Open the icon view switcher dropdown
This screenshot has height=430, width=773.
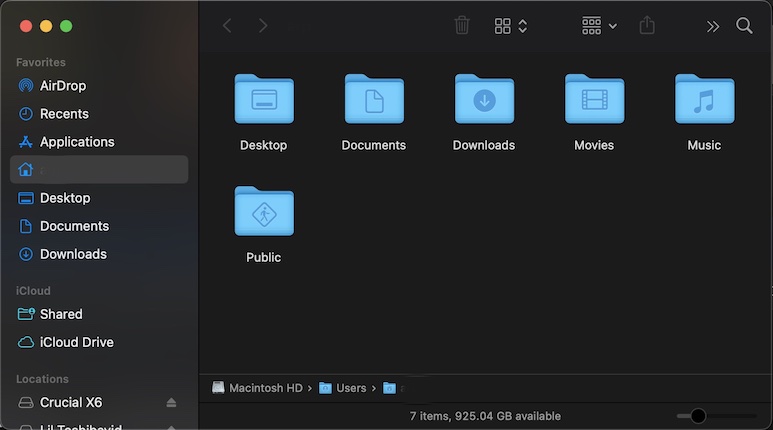click(511, 26)
